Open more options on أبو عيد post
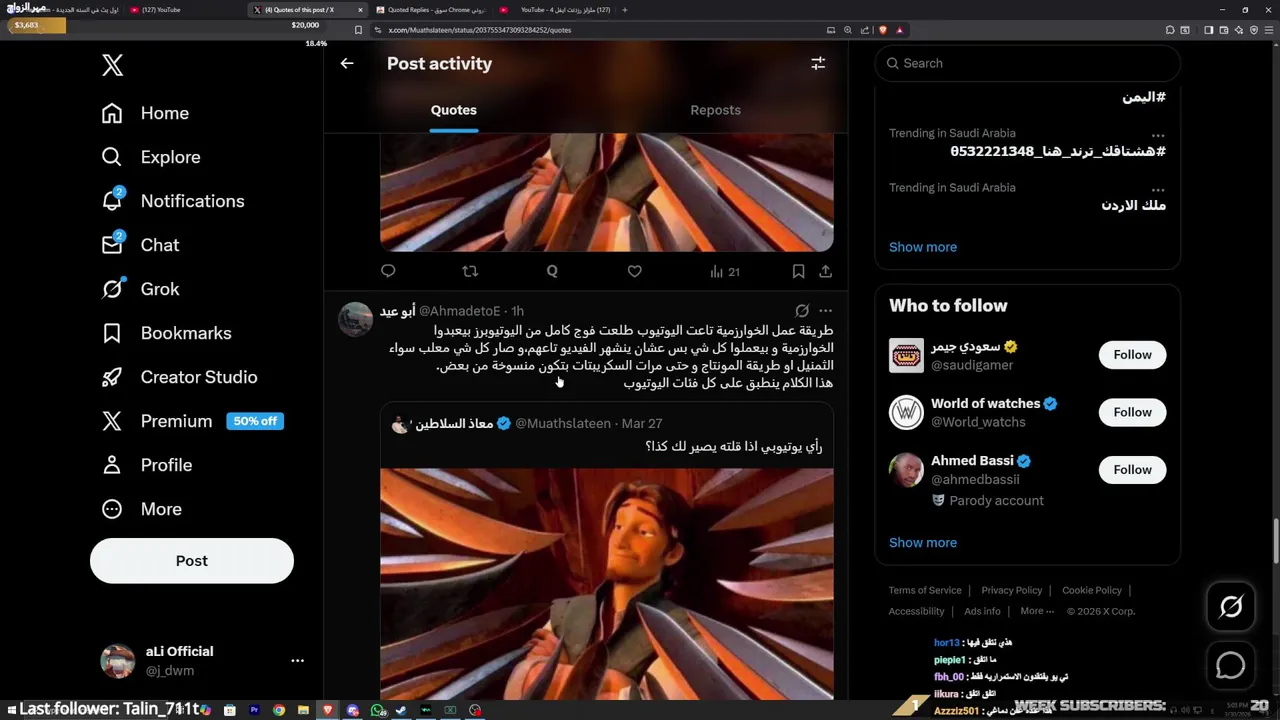The height and width of the screenshot is (720, 1280). pyautogui.click(x=825, y=311)
